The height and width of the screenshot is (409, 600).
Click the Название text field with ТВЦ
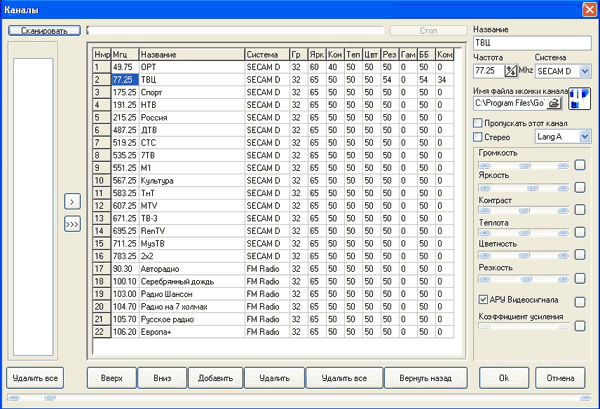coord(532,43)
